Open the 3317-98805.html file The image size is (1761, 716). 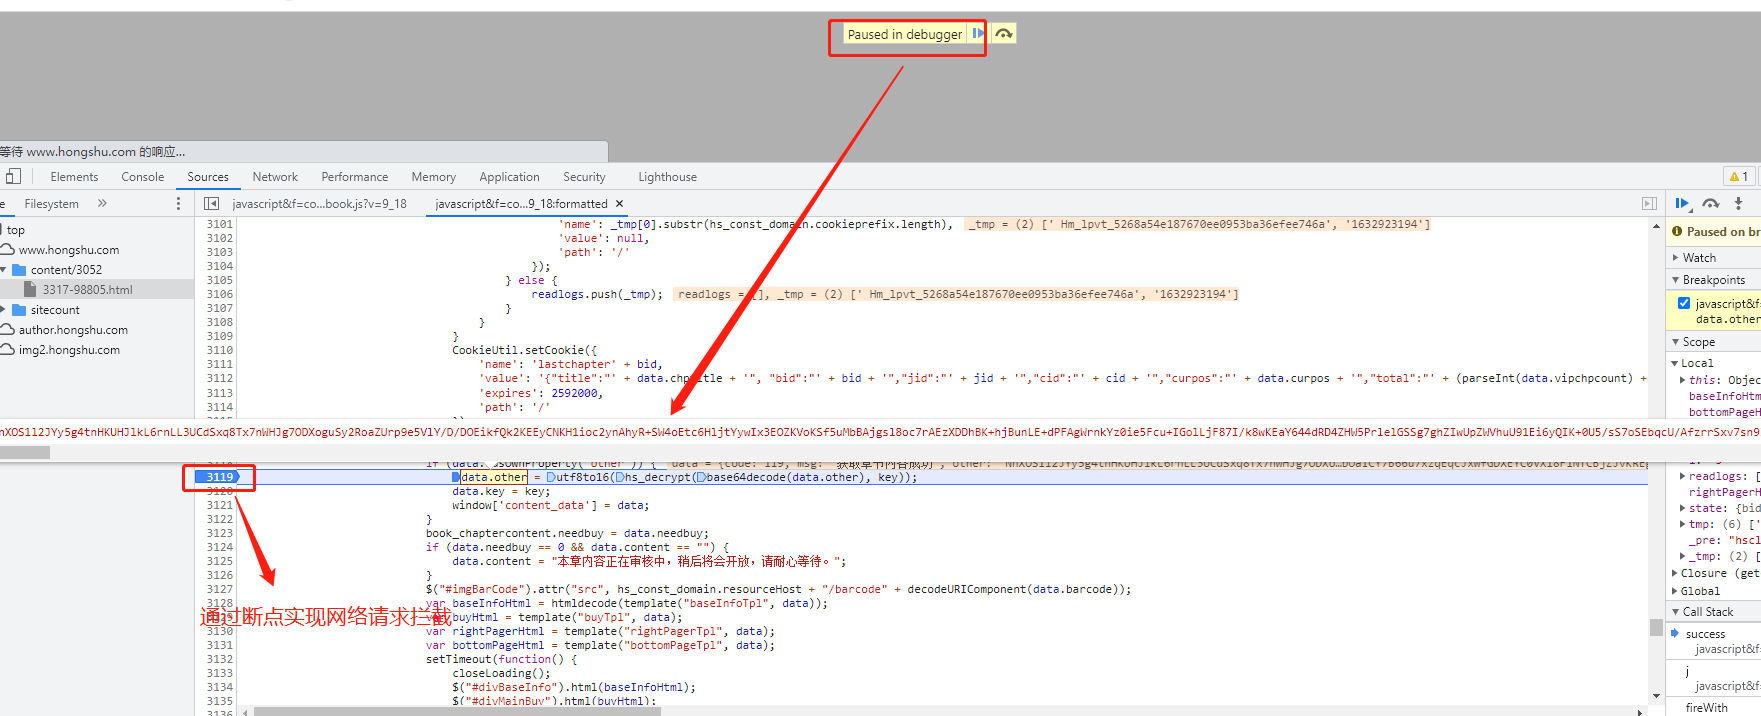pos(87,290)
